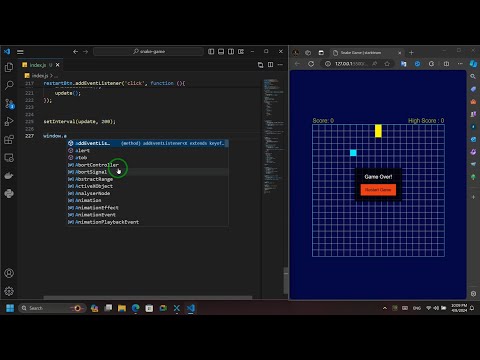Open the Search view in VS Code sidebar
The image size is (480, 360).
9,85
